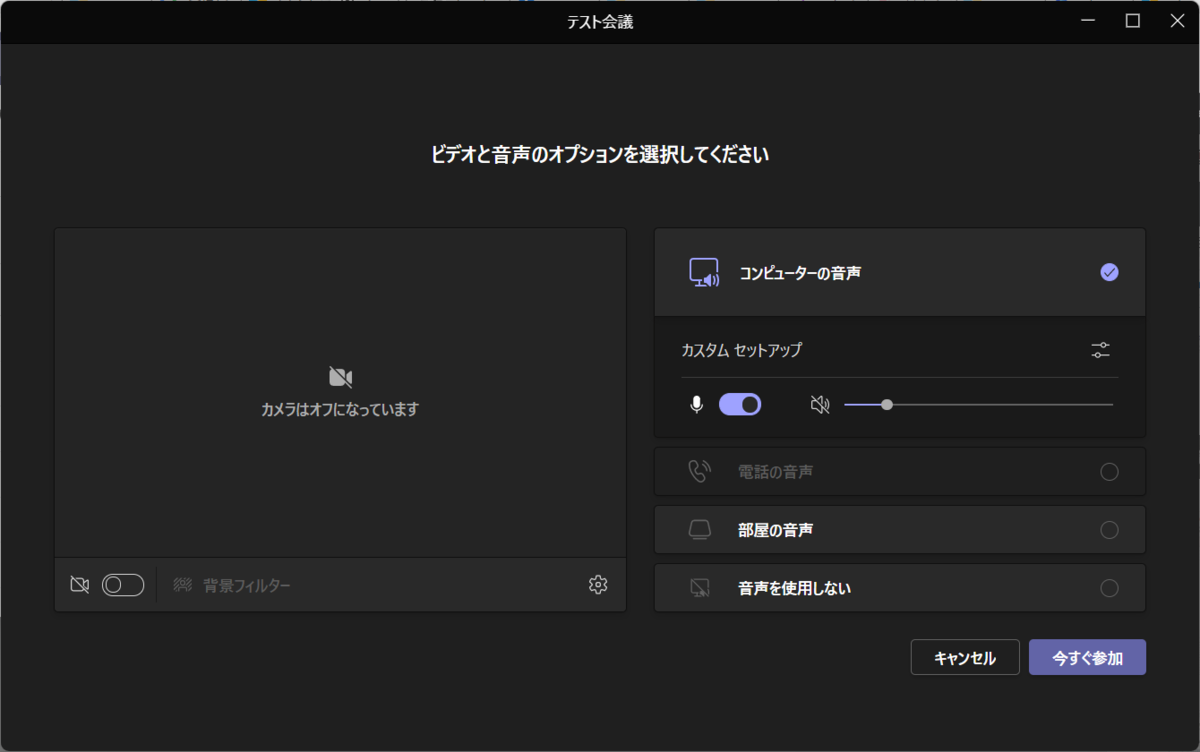This screenshot has height=752, width=1200.
Task: Click crossed-out camera icon in preview center
Action: click(x=340, y=377)
